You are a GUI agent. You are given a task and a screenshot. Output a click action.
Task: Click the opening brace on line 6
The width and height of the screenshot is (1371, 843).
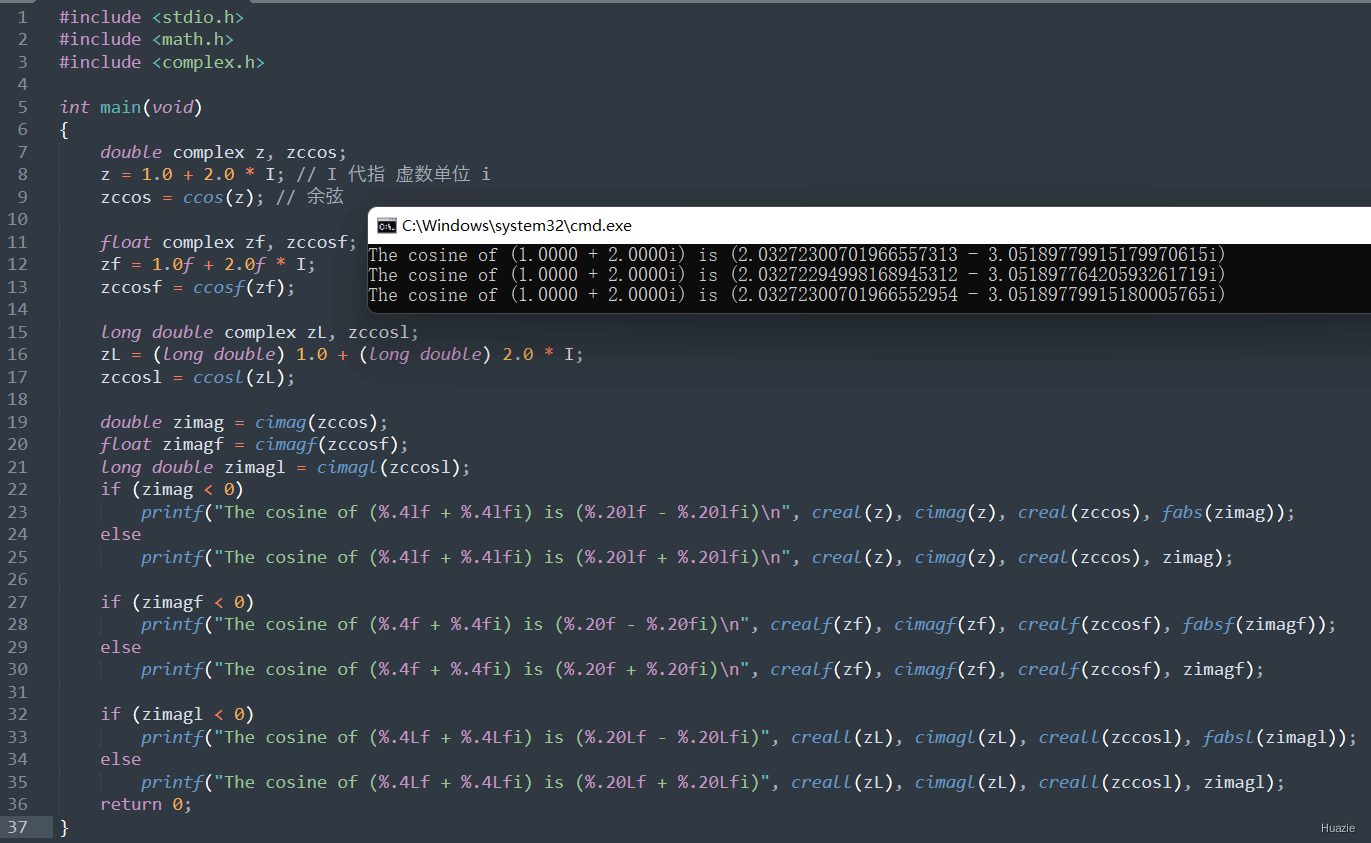[x=64, y=130]
